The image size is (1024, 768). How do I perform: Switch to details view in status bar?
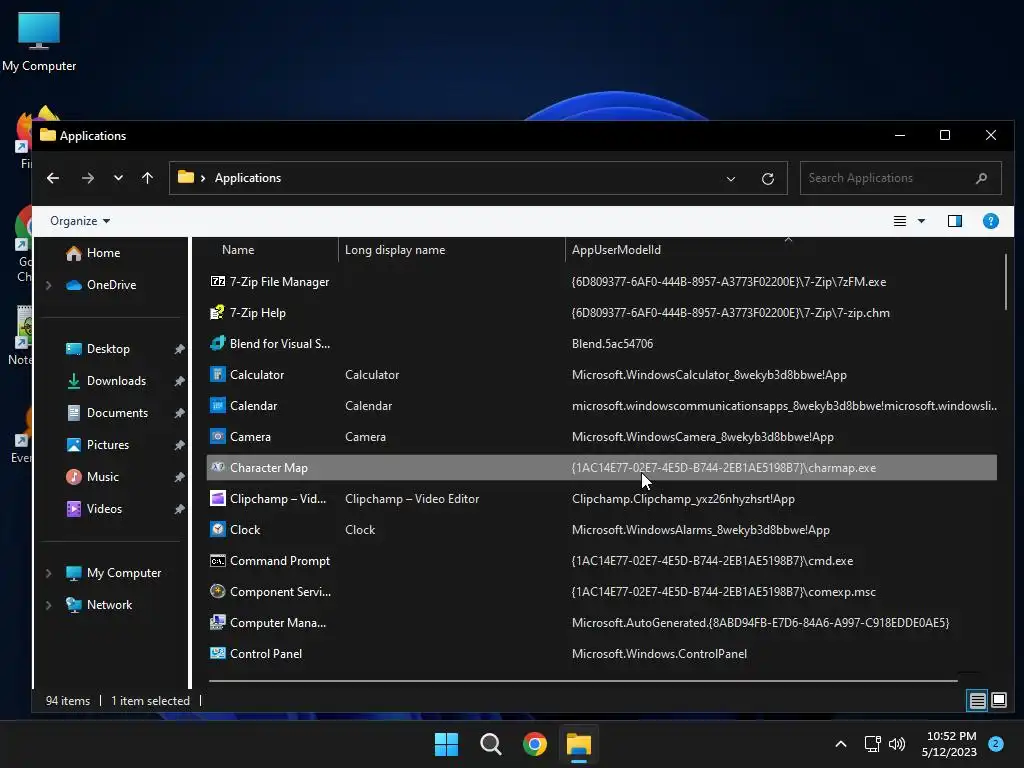[978, 701]
